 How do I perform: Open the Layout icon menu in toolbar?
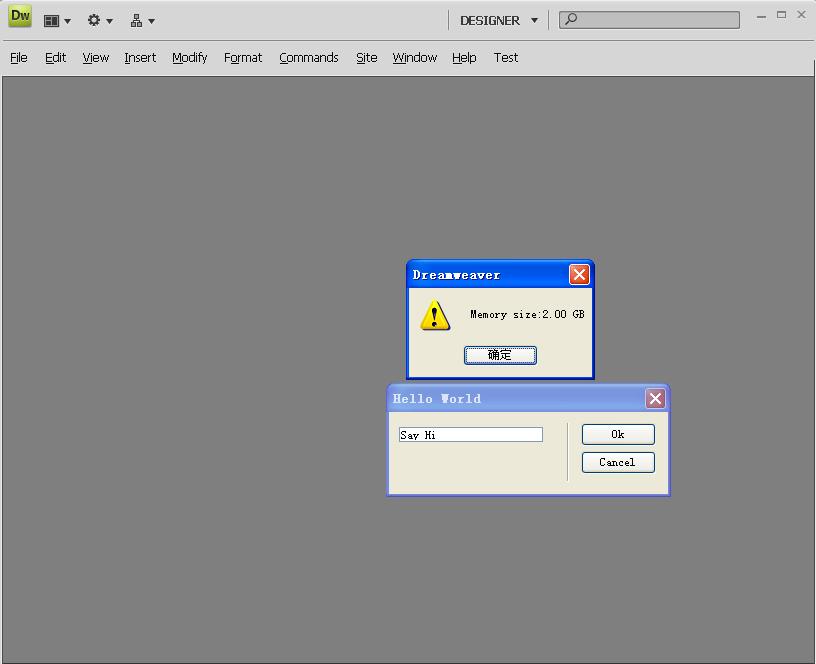click(52, 21)
